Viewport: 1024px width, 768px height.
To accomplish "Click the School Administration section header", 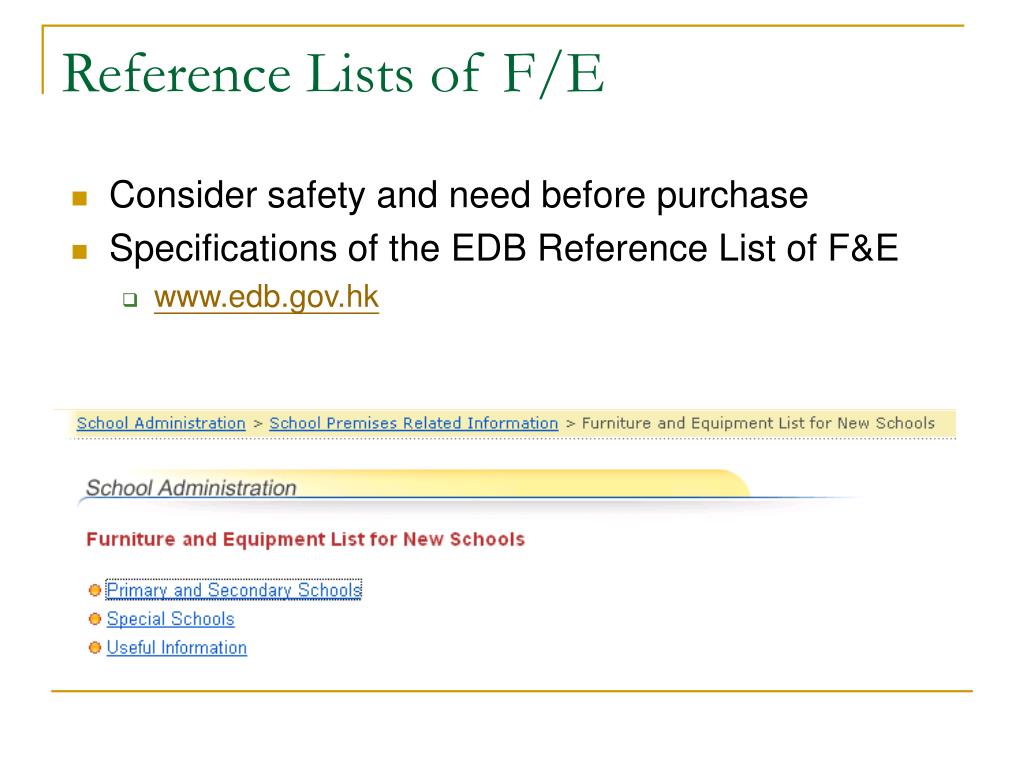I will pos(191,487).
